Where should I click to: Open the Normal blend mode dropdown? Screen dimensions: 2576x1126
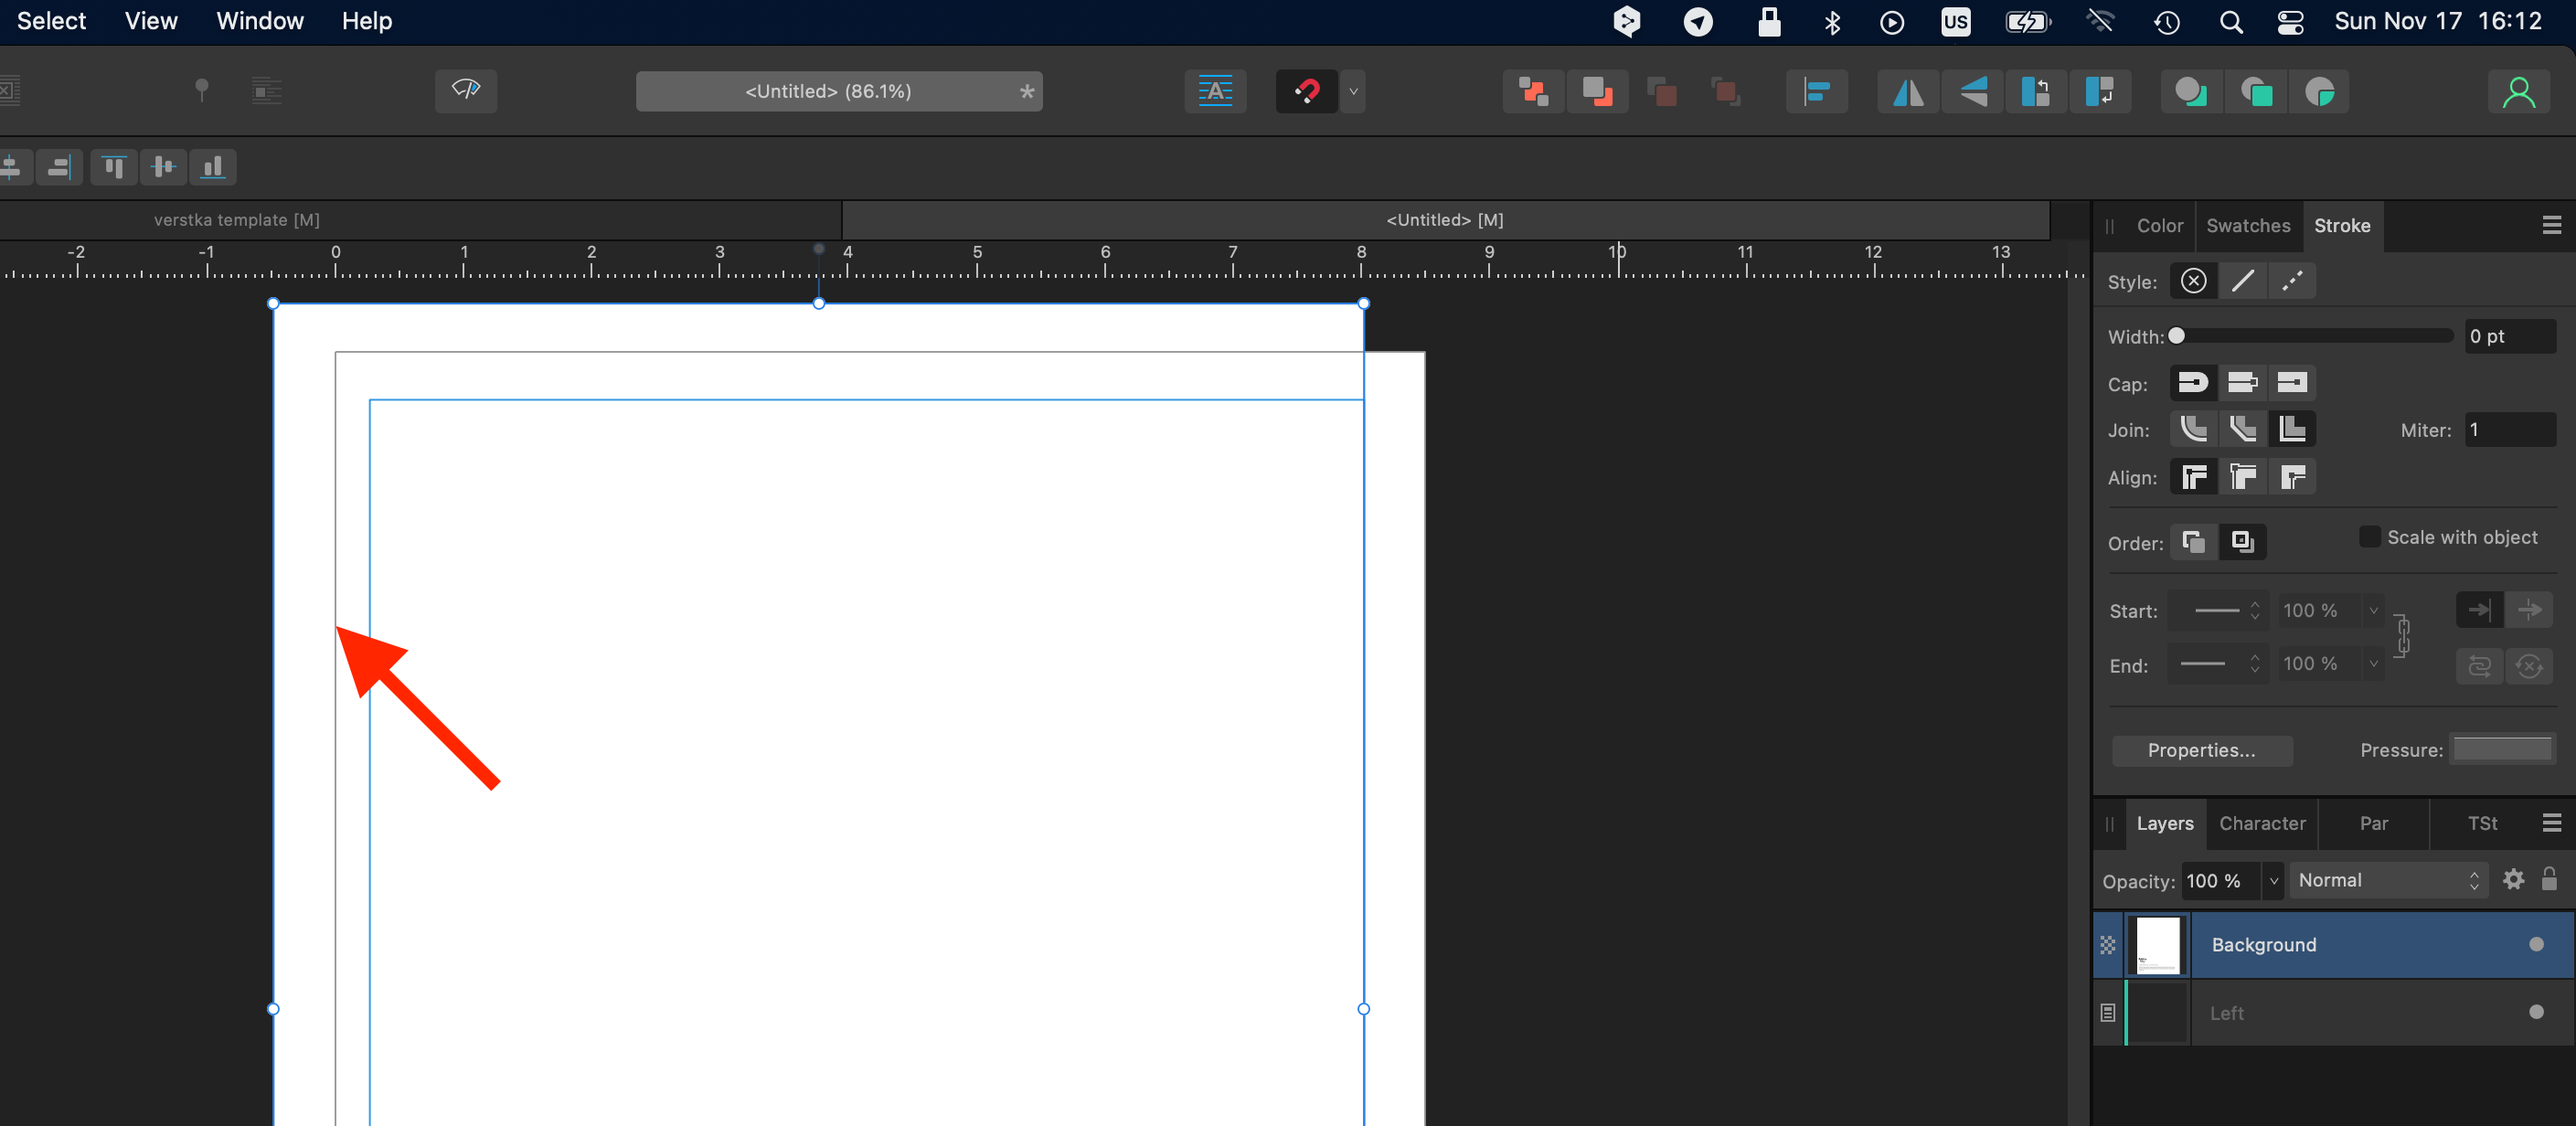(x=2387, y=880)
